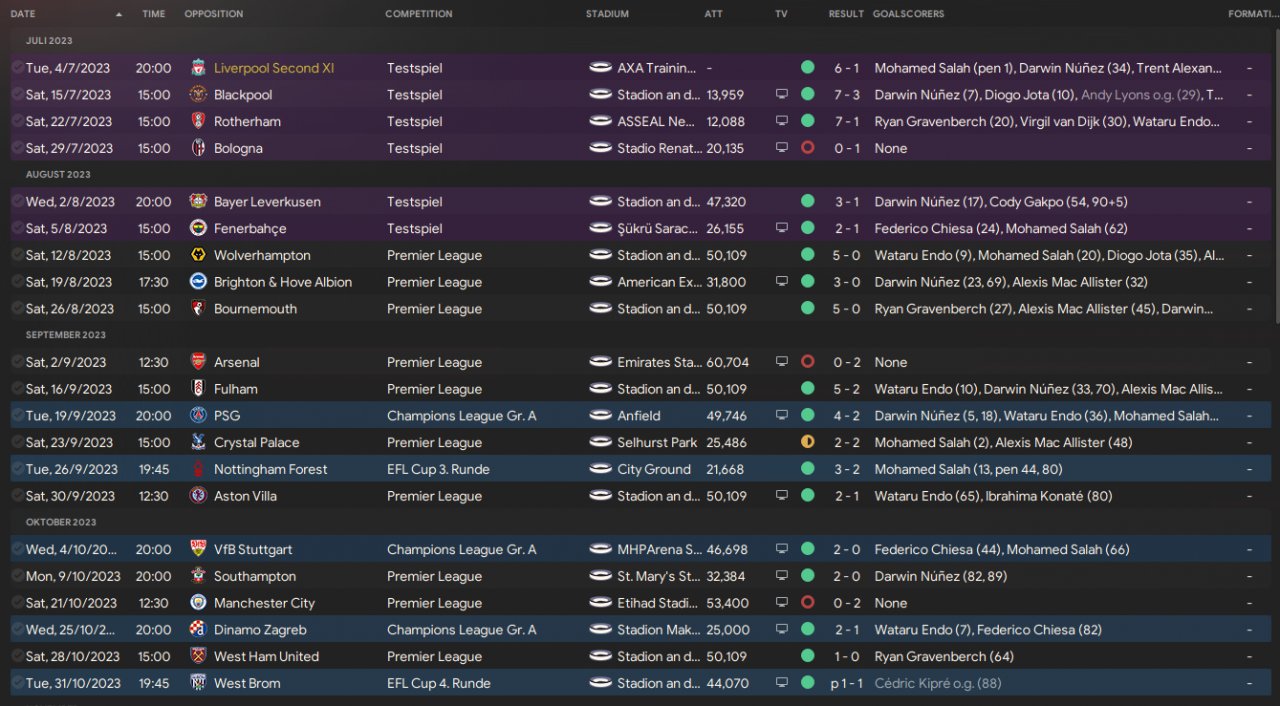Click the draw indicator for Crystal Palace match
The width and height of the screenshot is (1280, 706).
(807, 442)
